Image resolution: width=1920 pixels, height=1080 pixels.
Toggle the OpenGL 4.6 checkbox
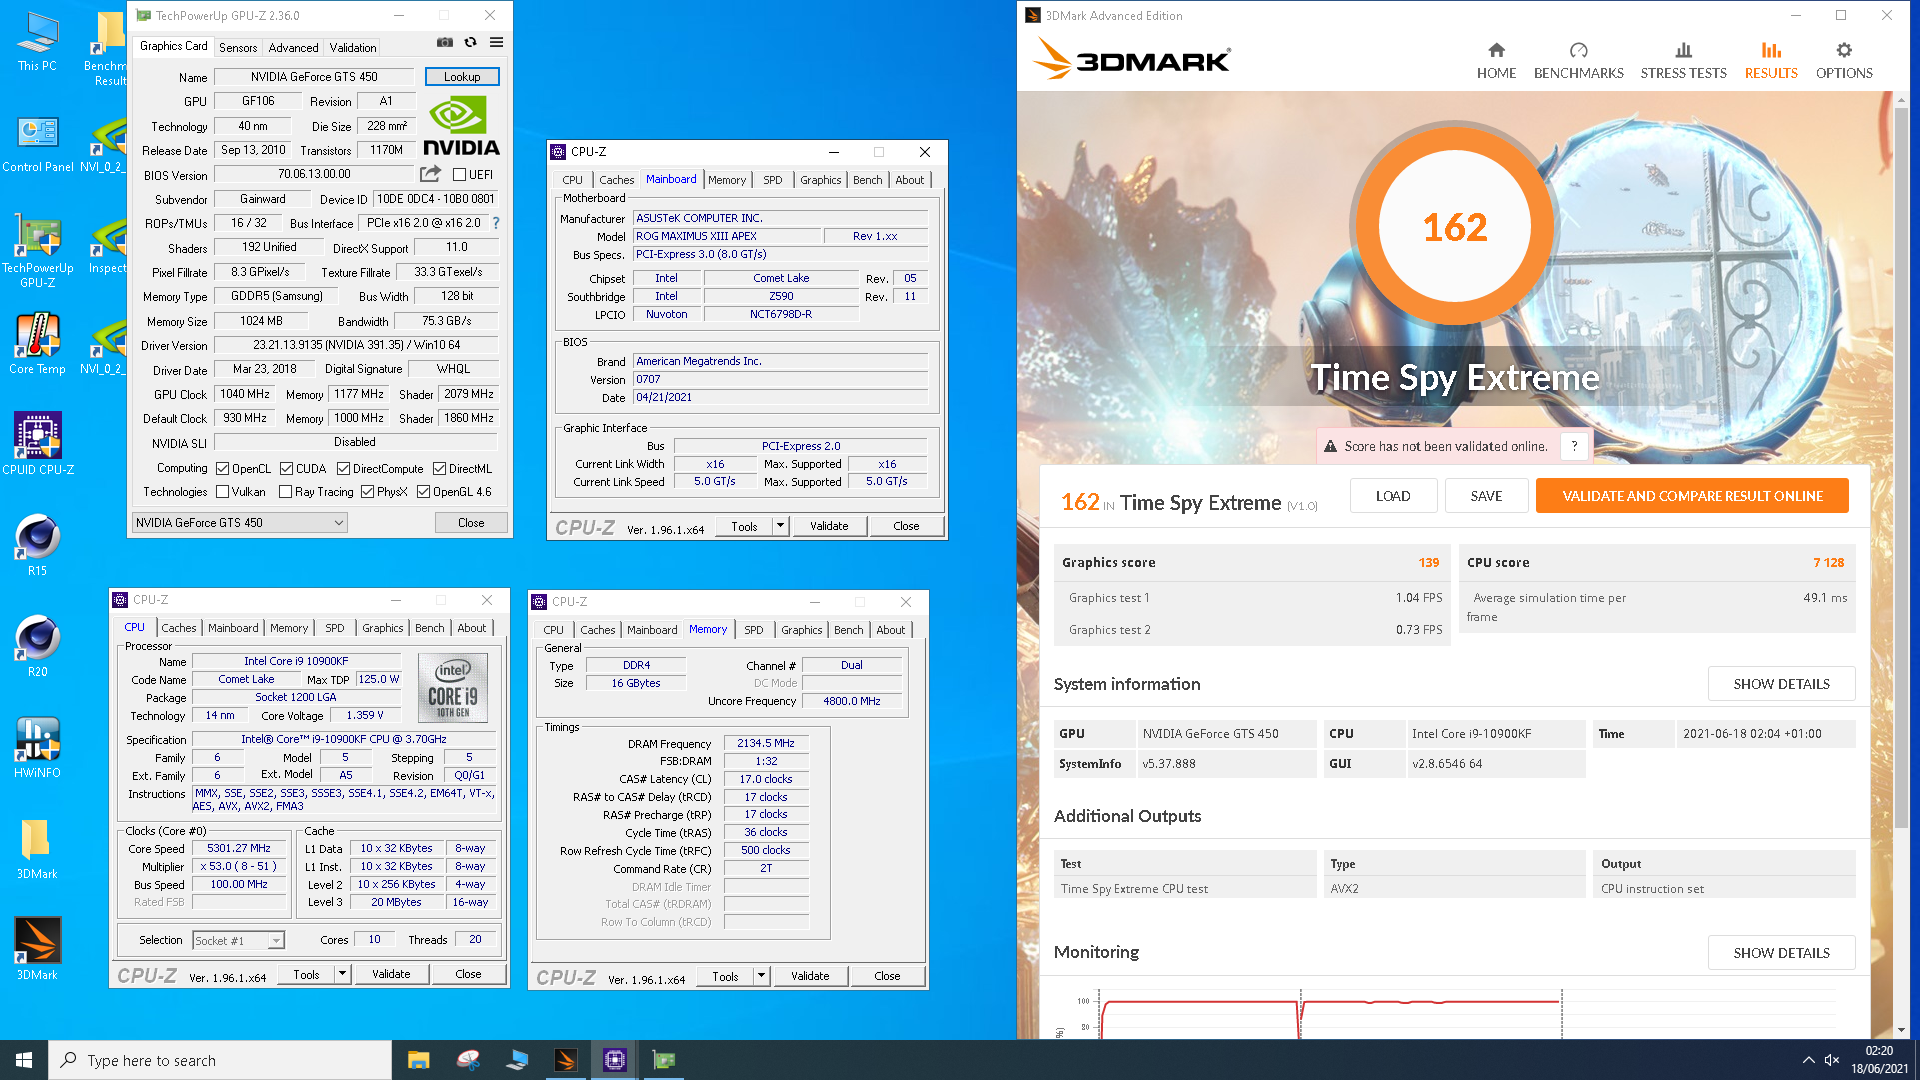pos(423,491)
